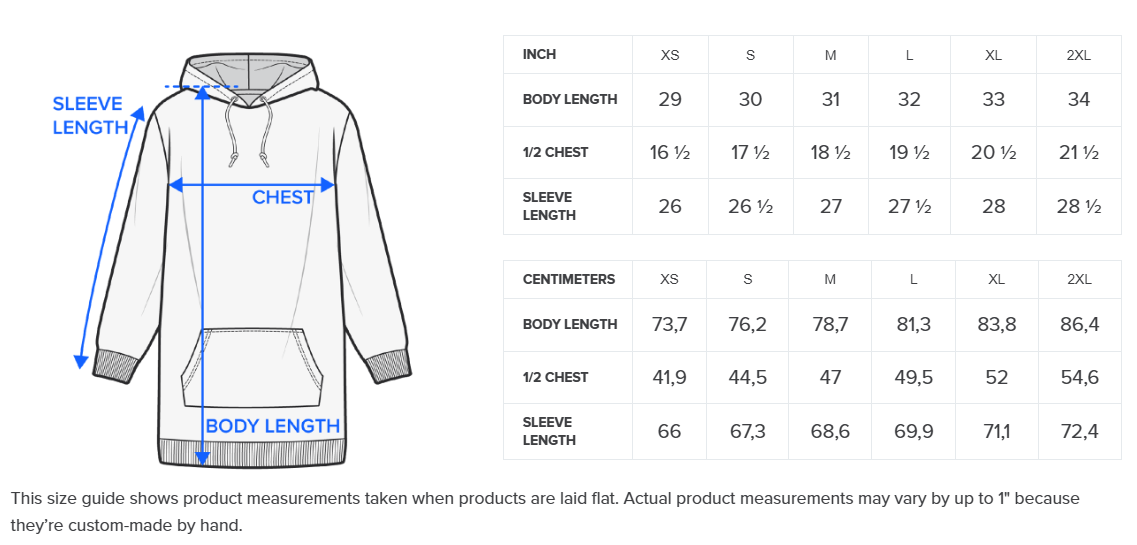Click the body length value 34

1078,99
